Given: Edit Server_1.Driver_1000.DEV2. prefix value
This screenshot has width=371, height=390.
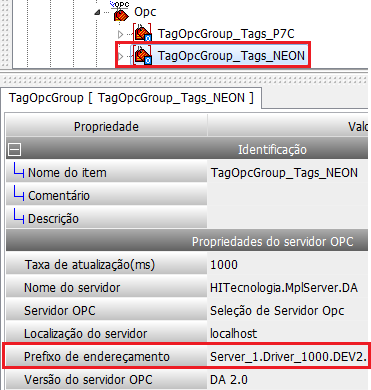Looking at the screenshot, I should (288, 356).
